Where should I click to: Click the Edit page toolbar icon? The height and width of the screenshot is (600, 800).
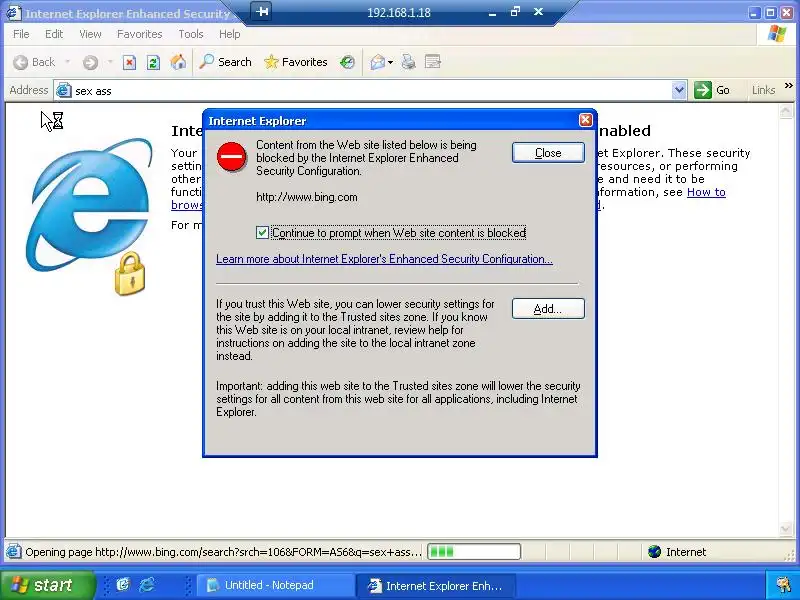pos(433,62)
